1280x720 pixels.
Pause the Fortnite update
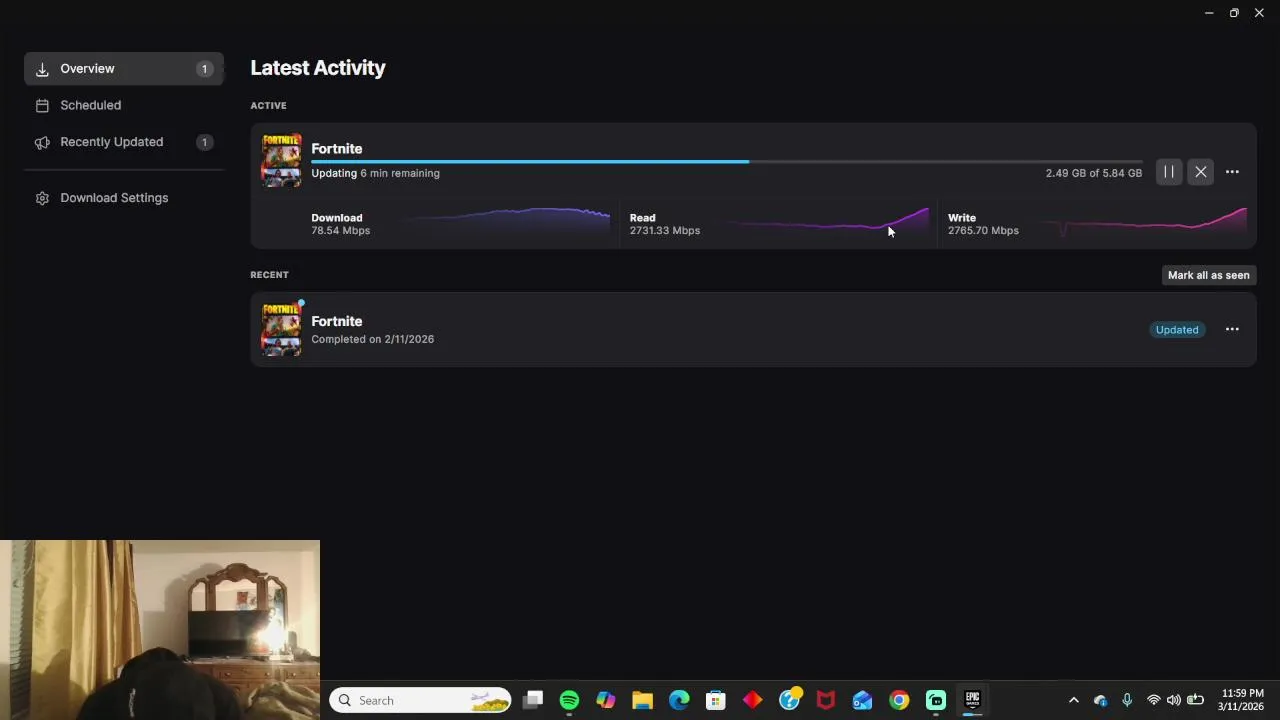1168,172
